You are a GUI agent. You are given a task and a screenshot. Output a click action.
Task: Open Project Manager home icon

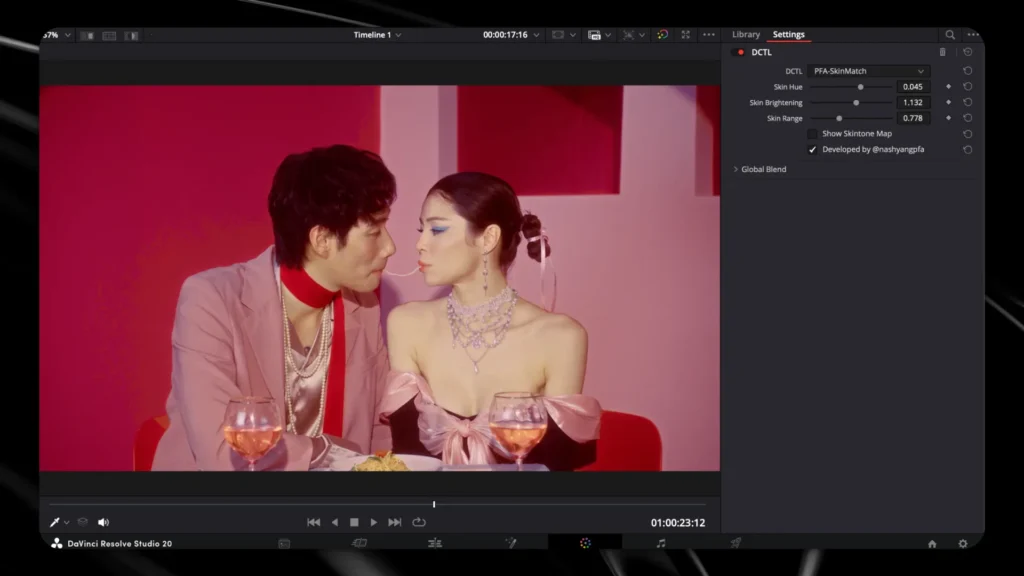pos(932,544)
